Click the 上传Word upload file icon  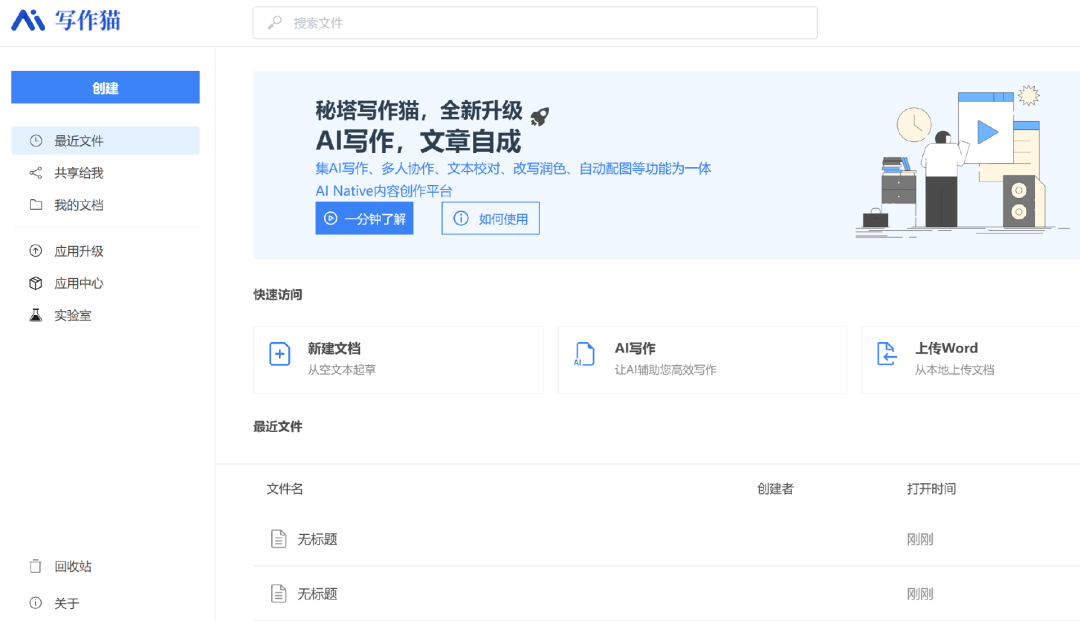coord(886,354)
